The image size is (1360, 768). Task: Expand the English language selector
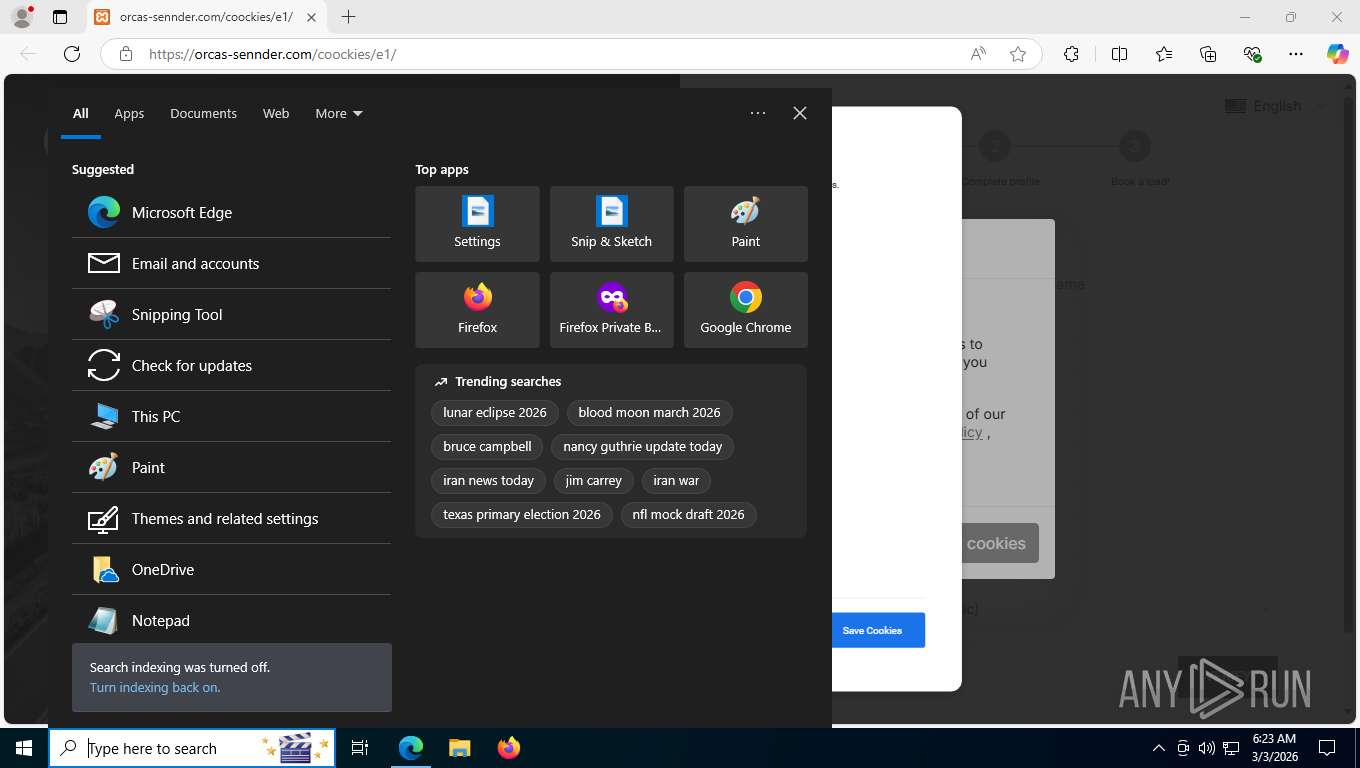(1275, 106)
